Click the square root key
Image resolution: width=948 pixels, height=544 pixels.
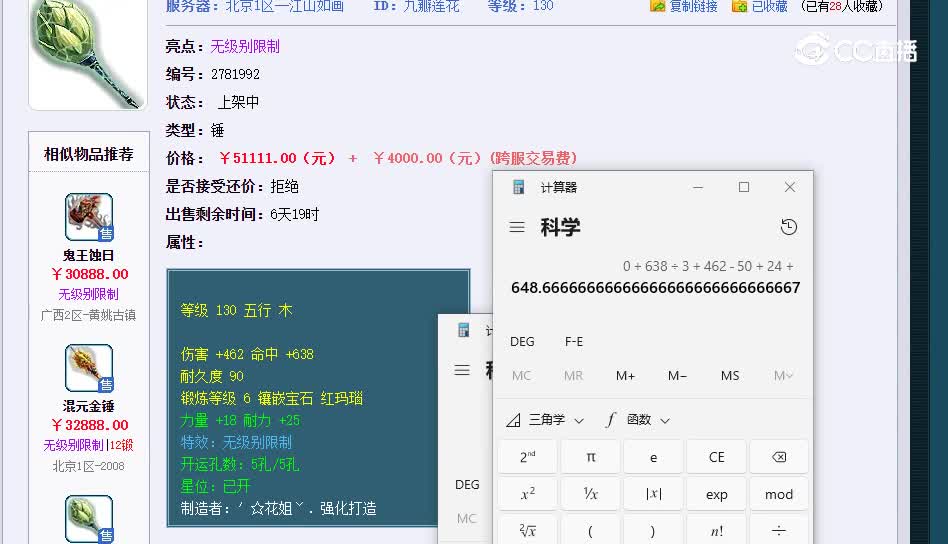527,530
